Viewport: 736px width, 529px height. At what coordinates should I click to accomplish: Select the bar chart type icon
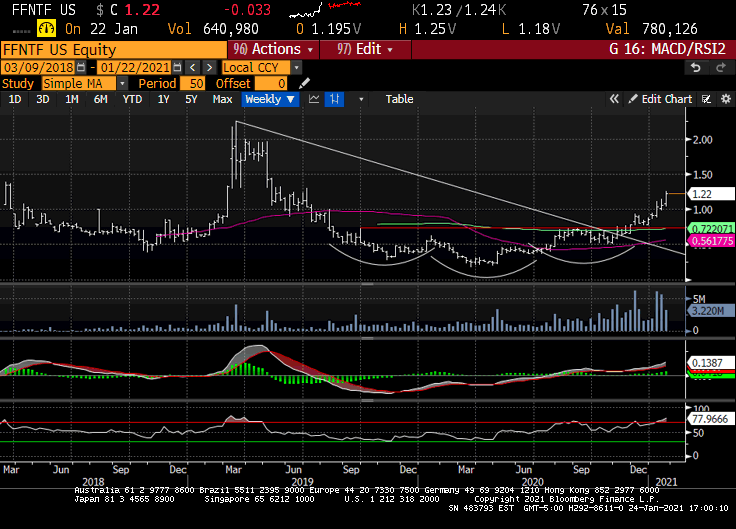[x=334, y=99]
